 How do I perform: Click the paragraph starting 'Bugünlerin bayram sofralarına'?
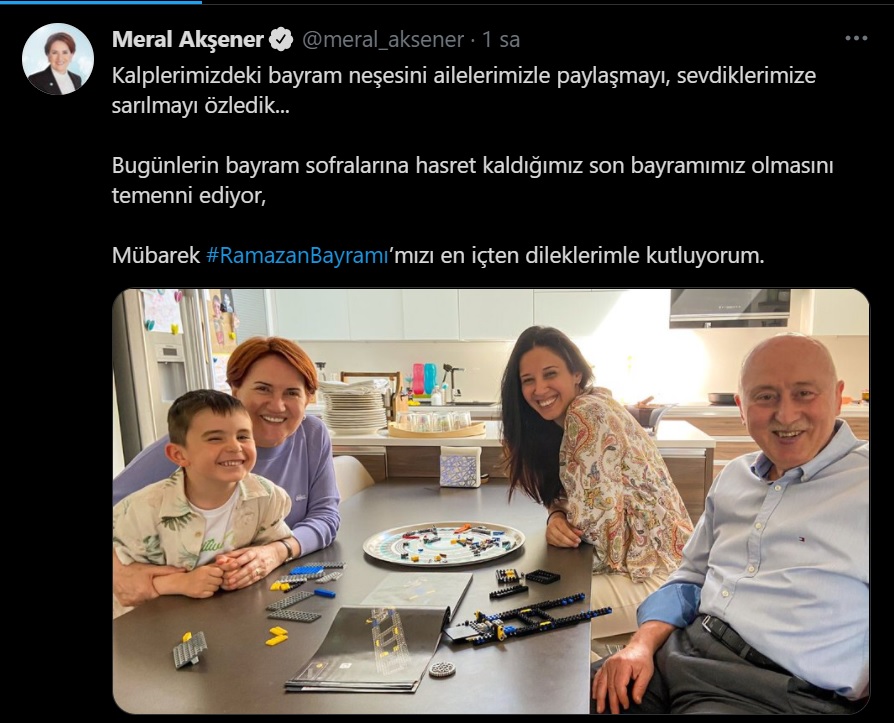(x=472, y=180)
